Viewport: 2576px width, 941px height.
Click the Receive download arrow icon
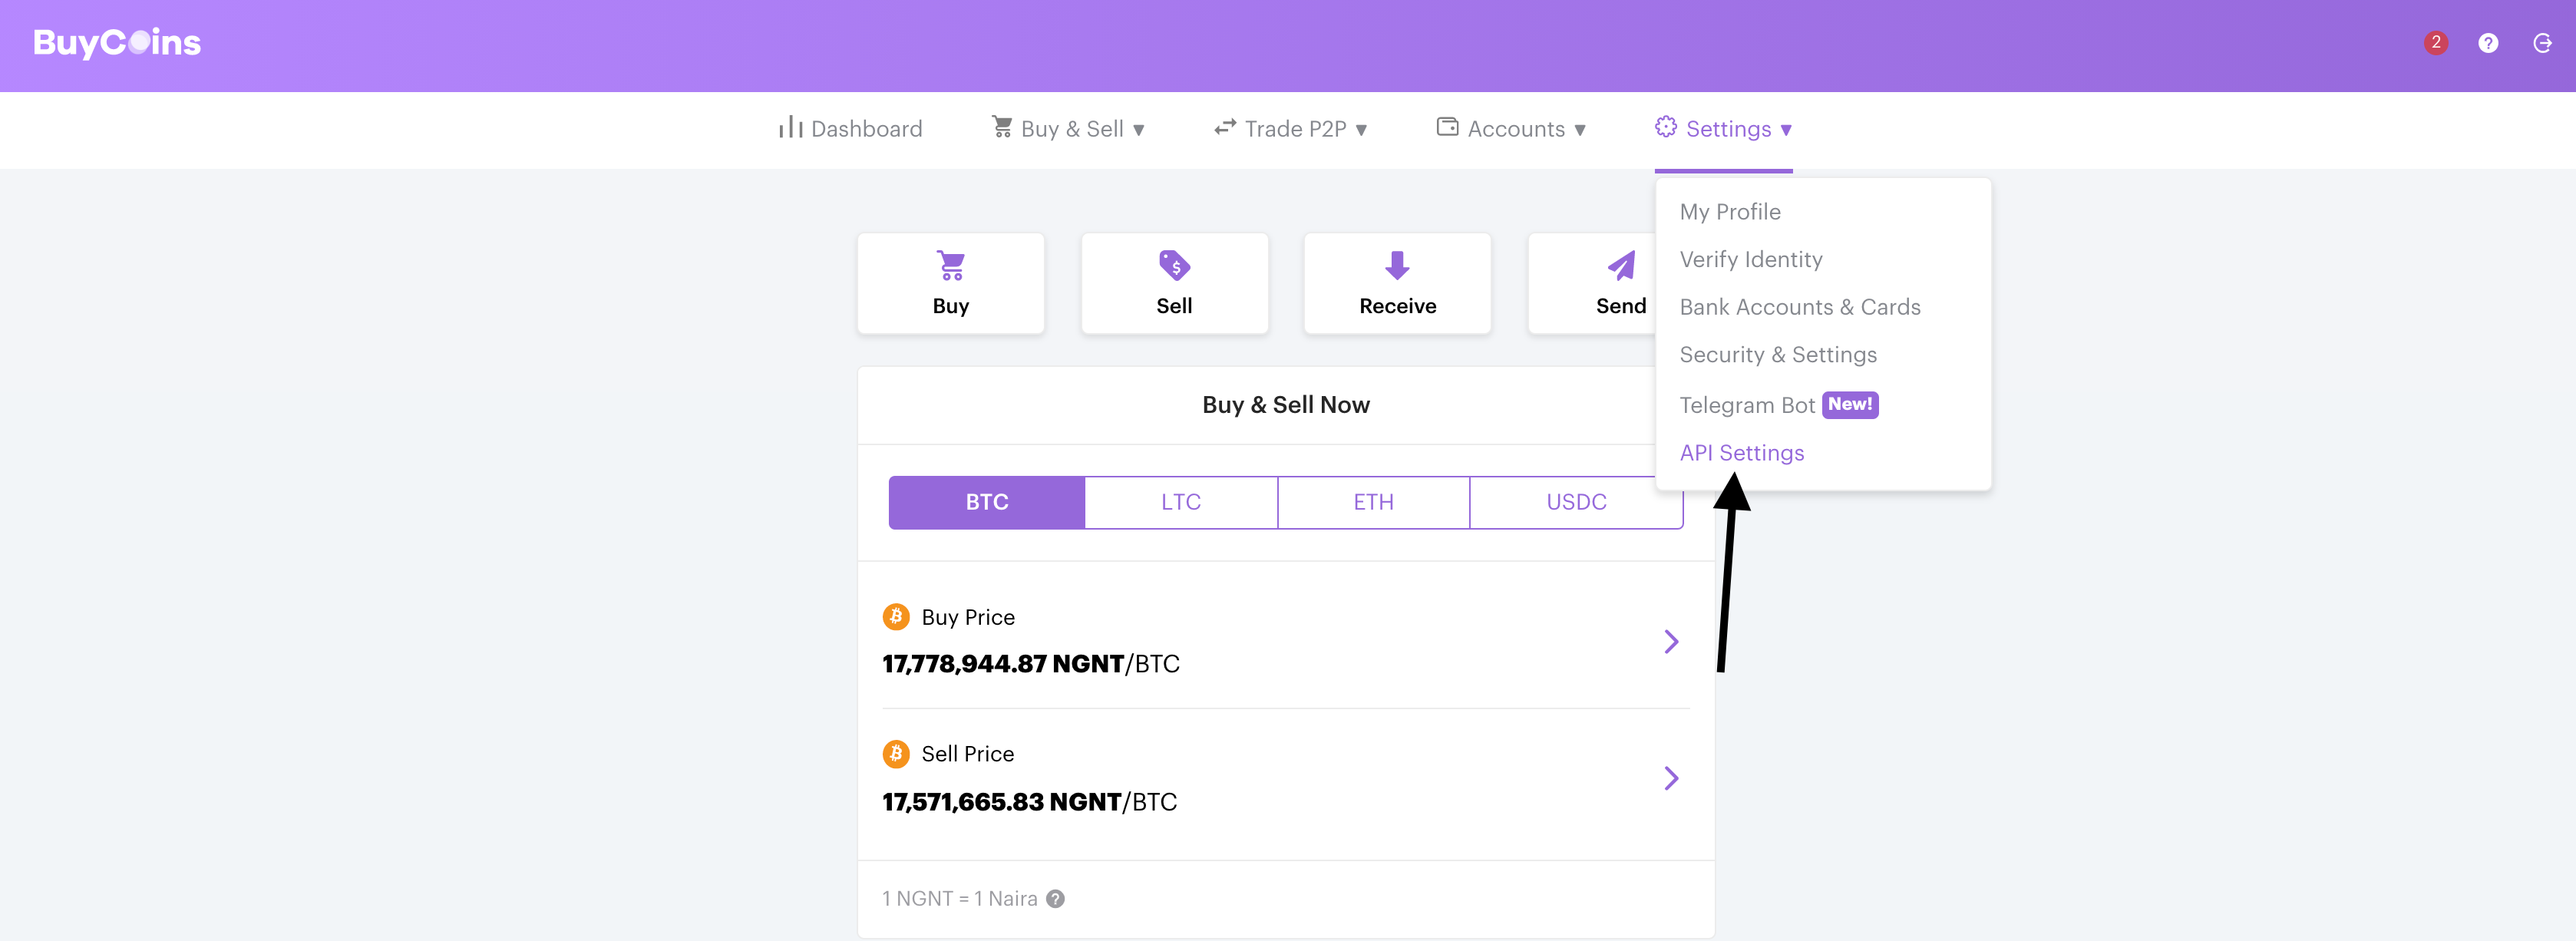click(1395, 264)
